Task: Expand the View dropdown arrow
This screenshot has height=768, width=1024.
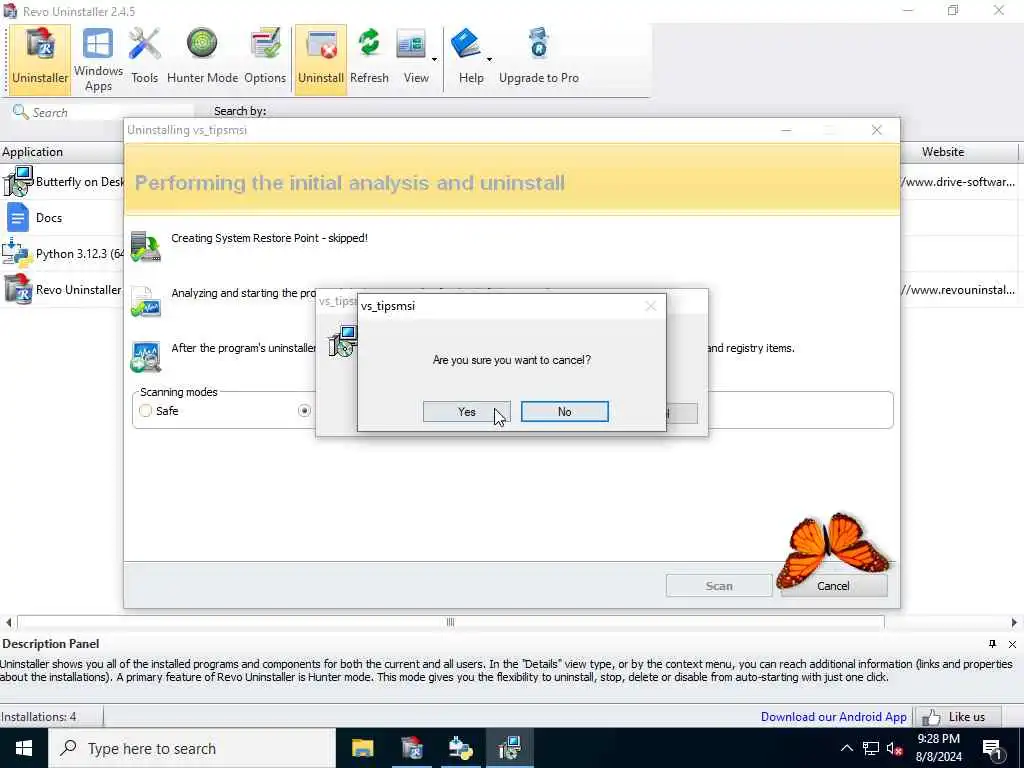Action: (434, 60)
